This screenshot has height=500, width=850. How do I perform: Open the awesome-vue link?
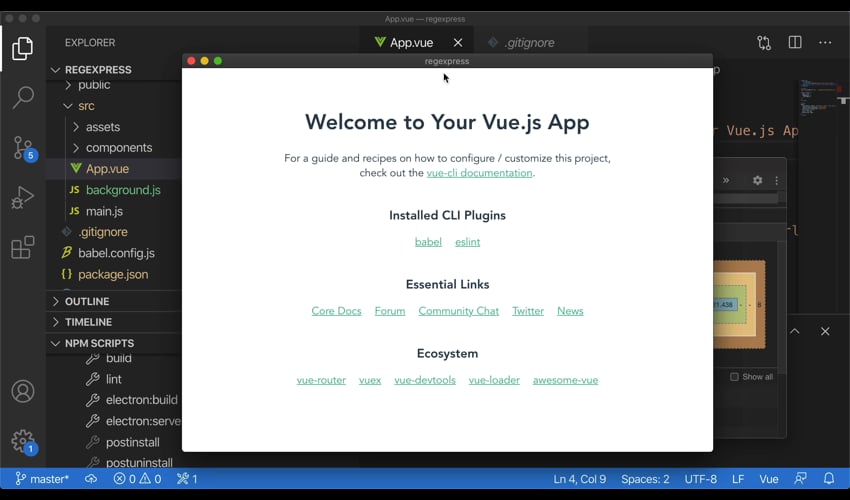tap(565, 380)
